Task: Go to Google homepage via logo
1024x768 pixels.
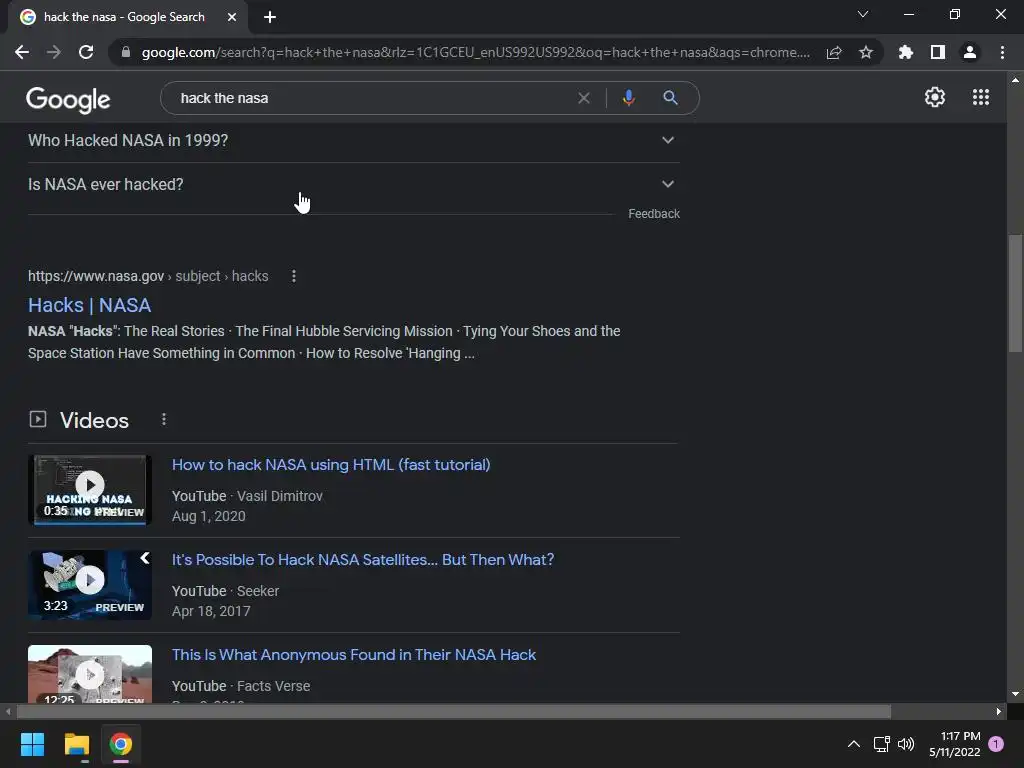Action: (x=68, y=99)
